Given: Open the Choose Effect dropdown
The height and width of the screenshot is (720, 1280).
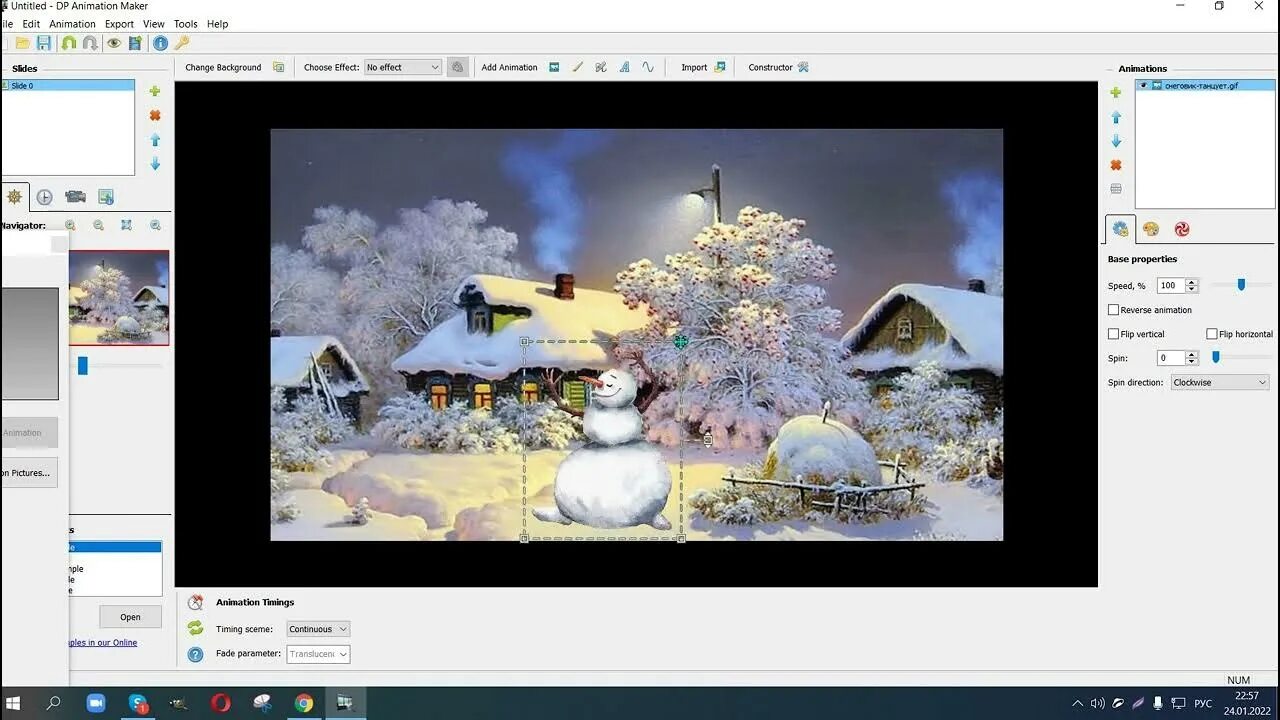Looking at the screenshot, I should pyautogui.click(x=402, y=67).
